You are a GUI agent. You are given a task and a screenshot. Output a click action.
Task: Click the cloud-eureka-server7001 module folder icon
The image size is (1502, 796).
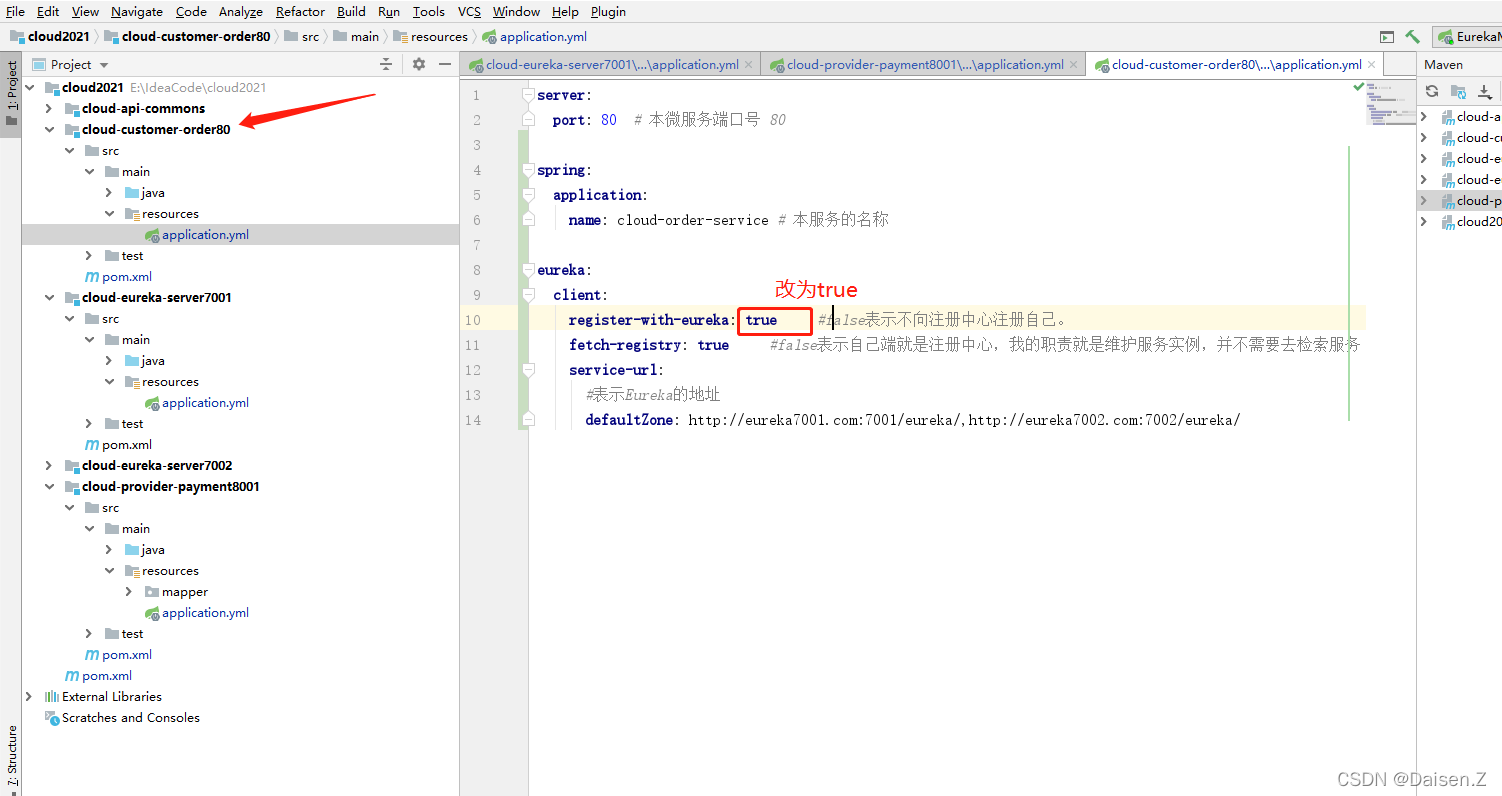72,297
